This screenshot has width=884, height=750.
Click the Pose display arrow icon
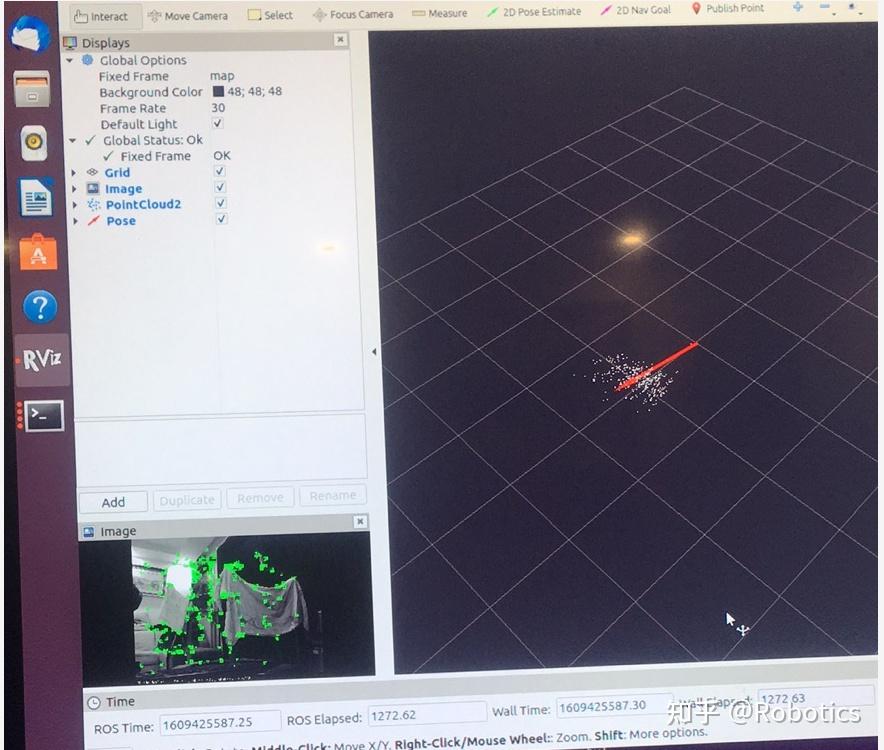coord(94,221)
